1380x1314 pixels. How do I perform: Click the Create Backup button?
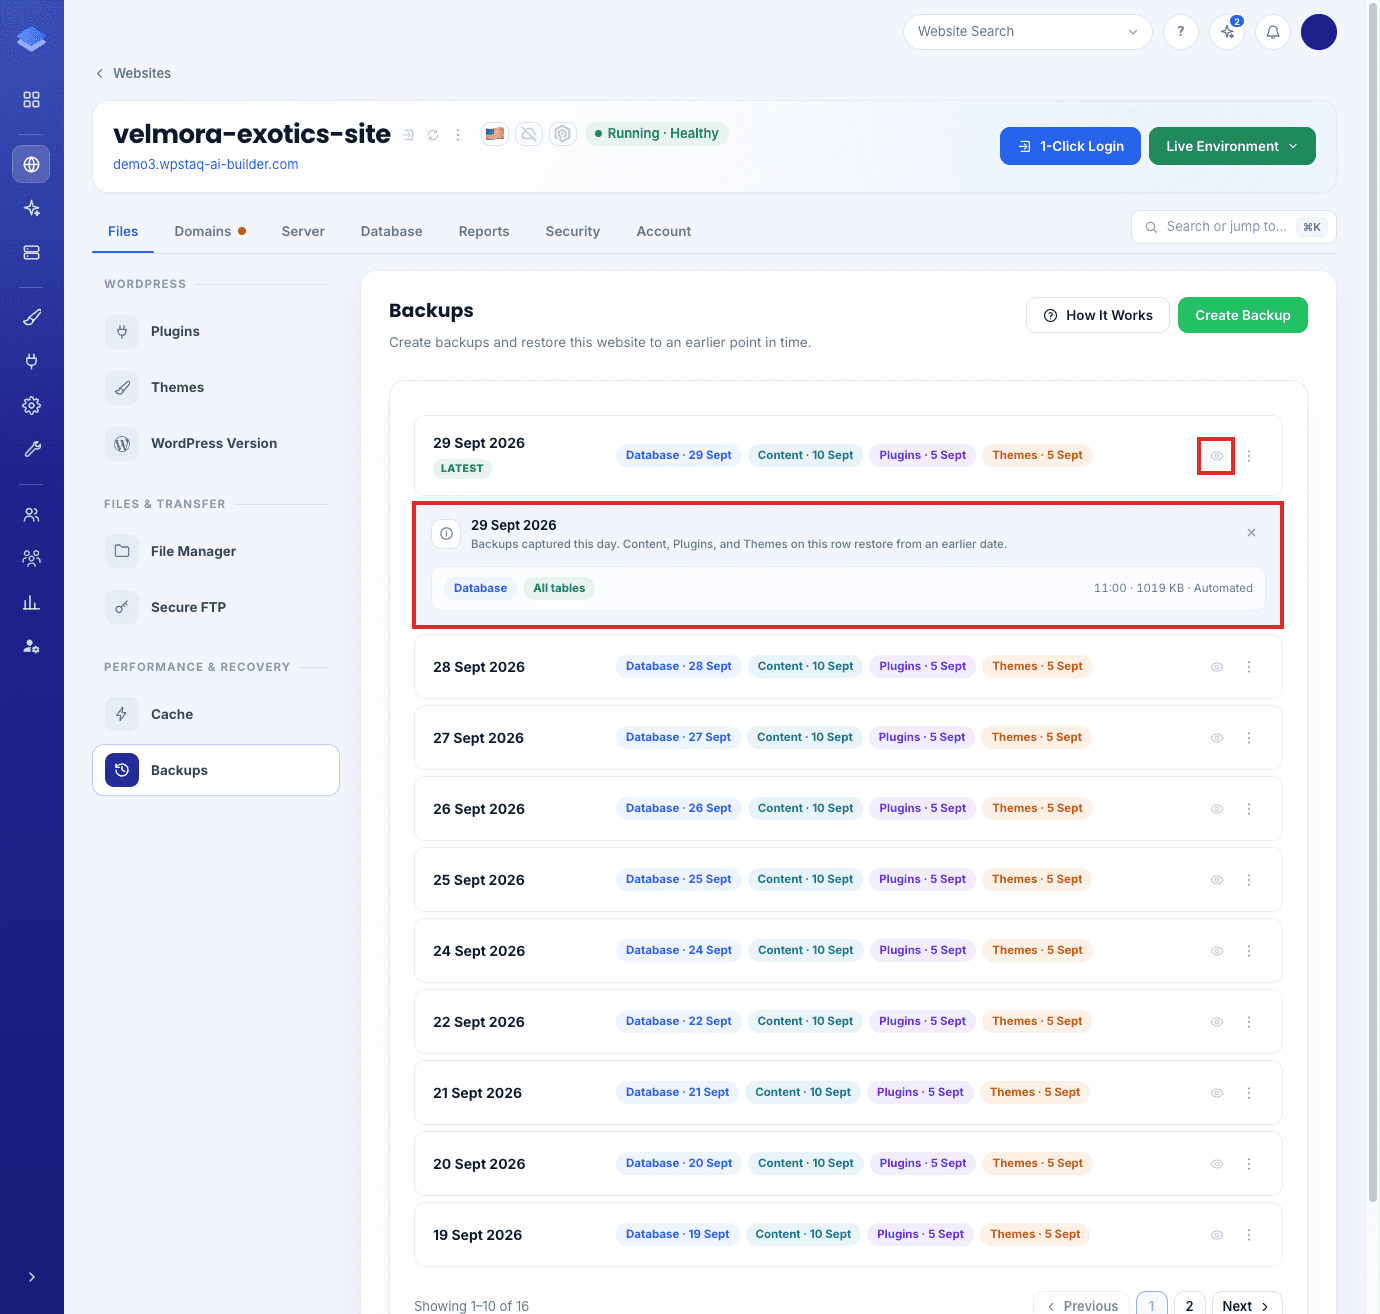(1243, 315)
